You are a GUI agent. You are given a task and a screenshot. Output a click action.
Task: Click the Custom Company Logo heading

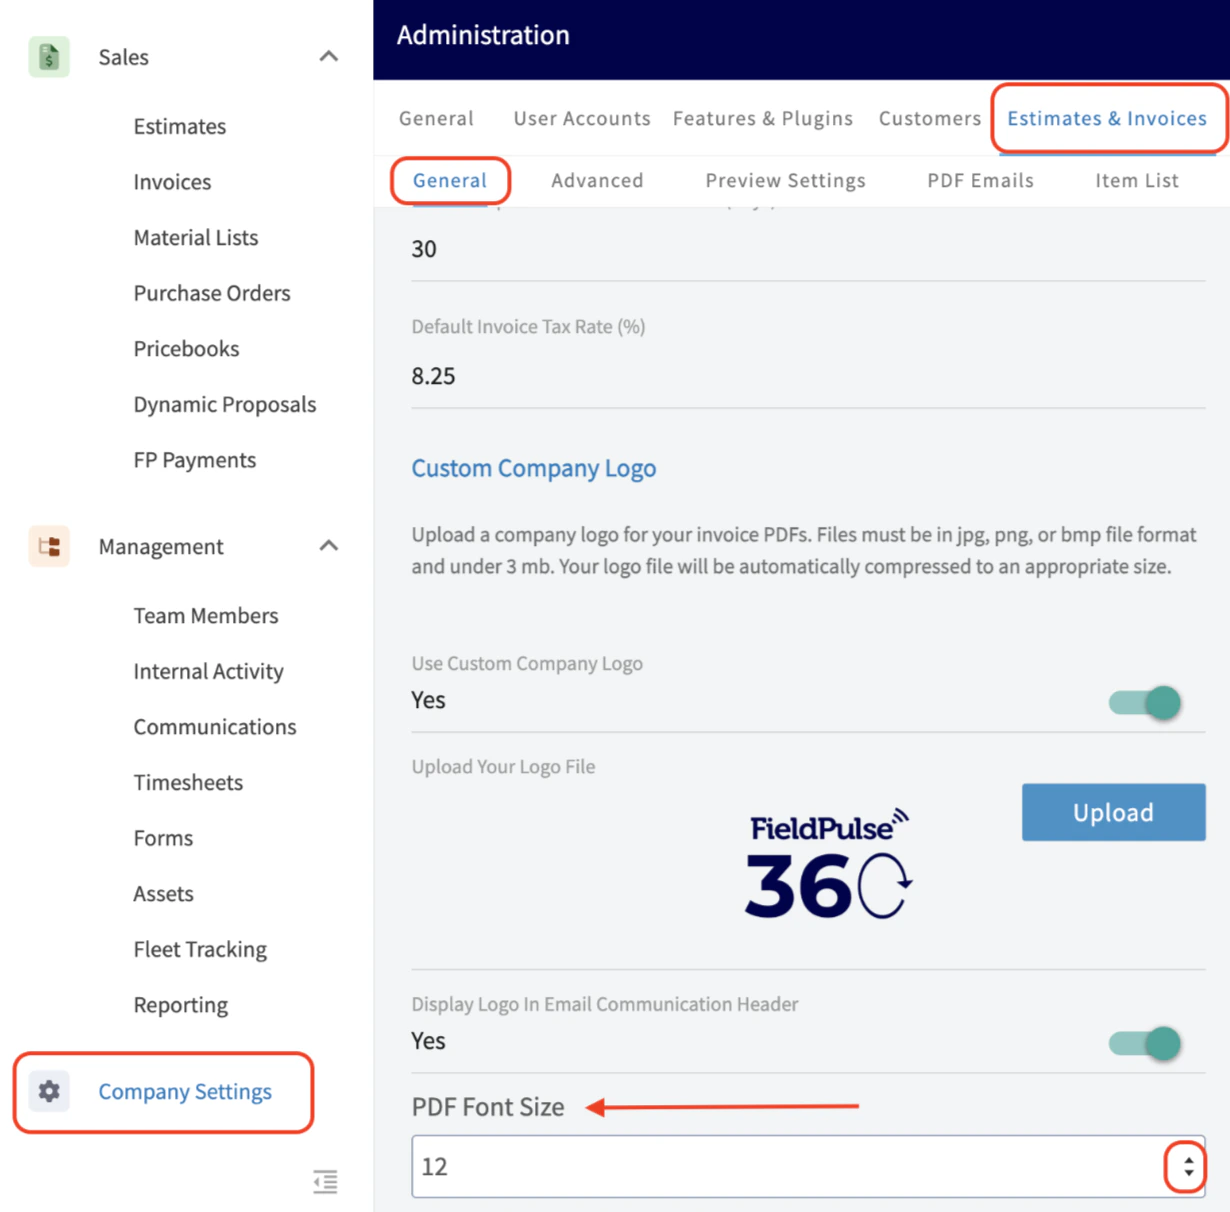[534, 468]
